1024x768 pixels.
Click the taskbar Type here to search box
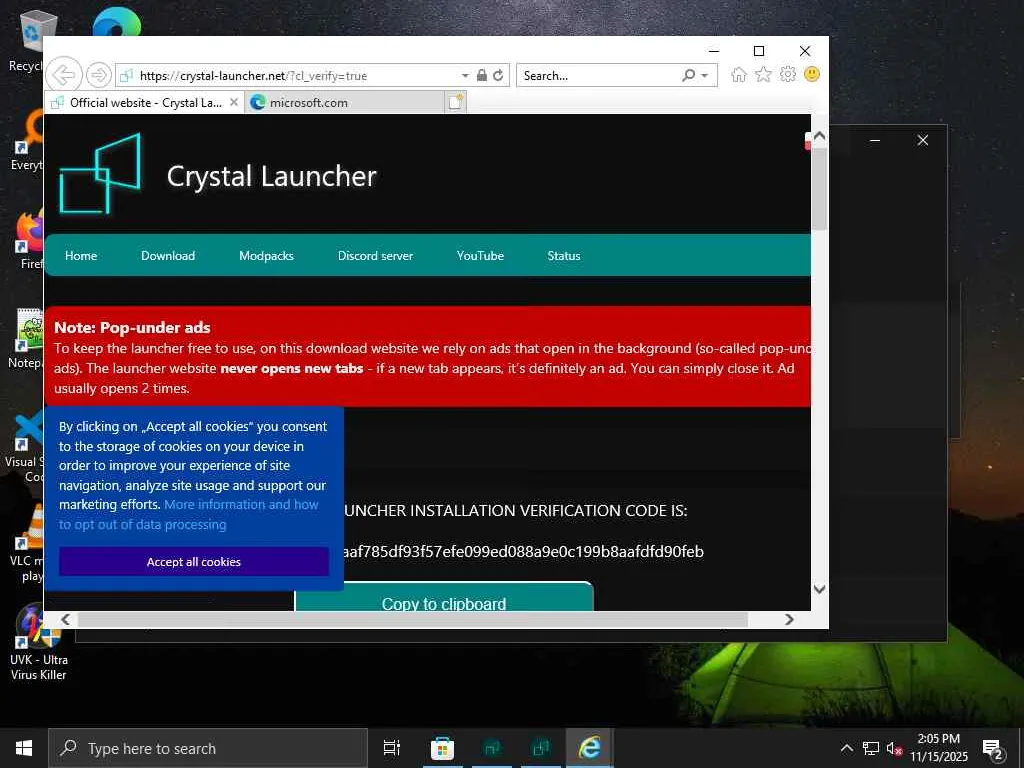tap(208, 748)
